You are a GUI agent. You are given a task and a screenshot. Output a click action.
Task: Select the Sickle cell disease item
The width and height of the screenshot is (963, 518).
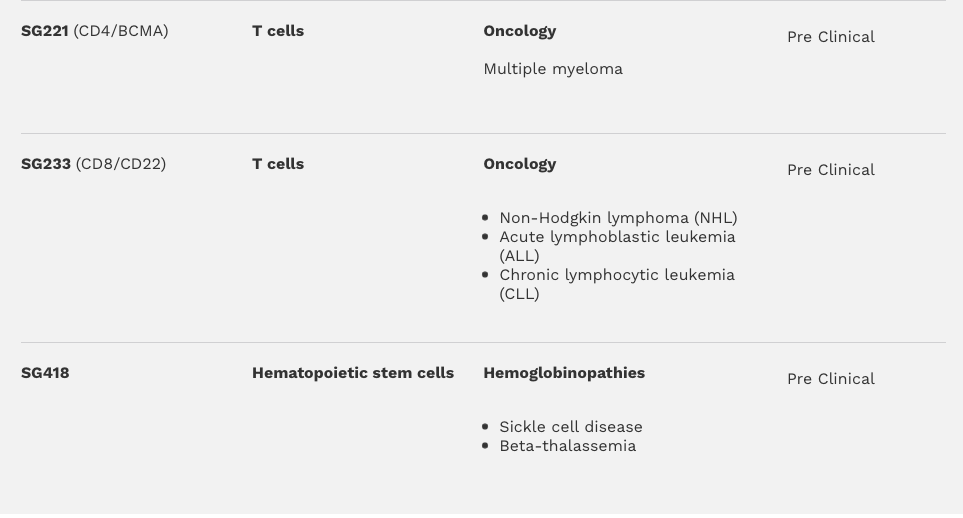click(571, 427)
